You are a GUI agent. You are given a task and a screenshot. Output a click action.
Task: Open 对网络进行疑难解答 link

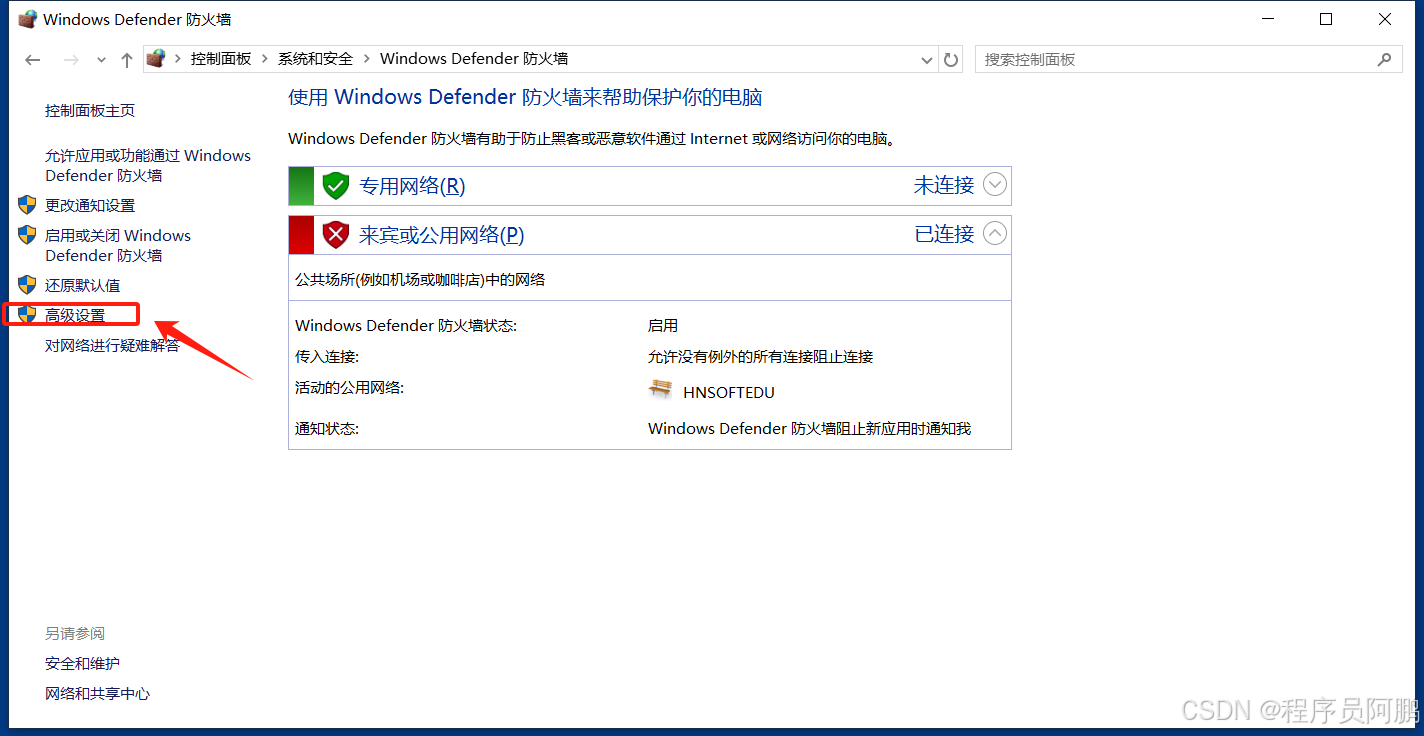pyautogui.click(x=112, y=346)
